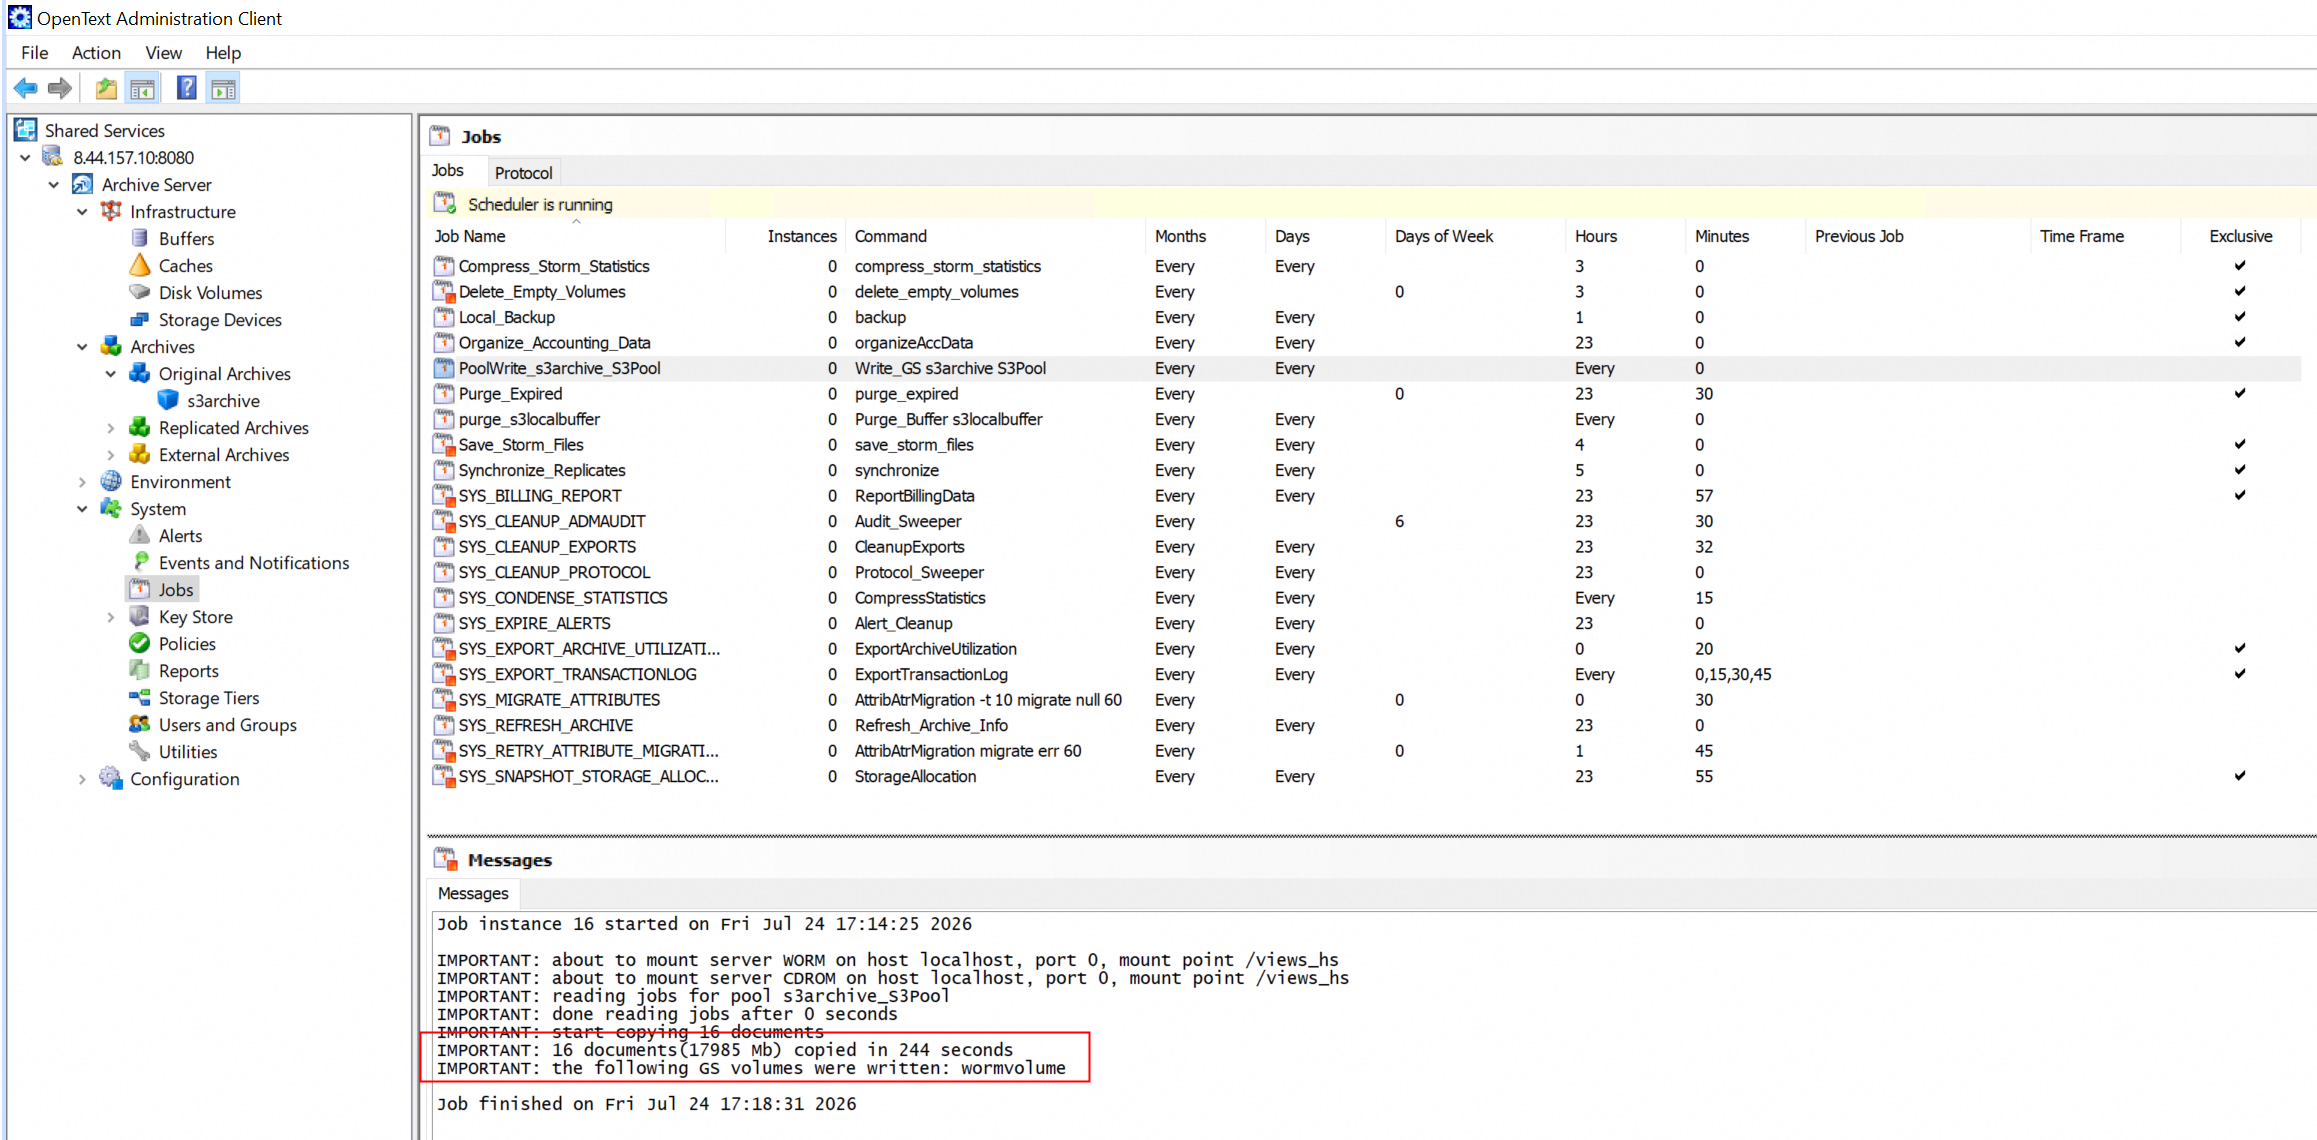Click Exclusive checkmark for SYS_BILLING_REPORT

(2240, 495)
